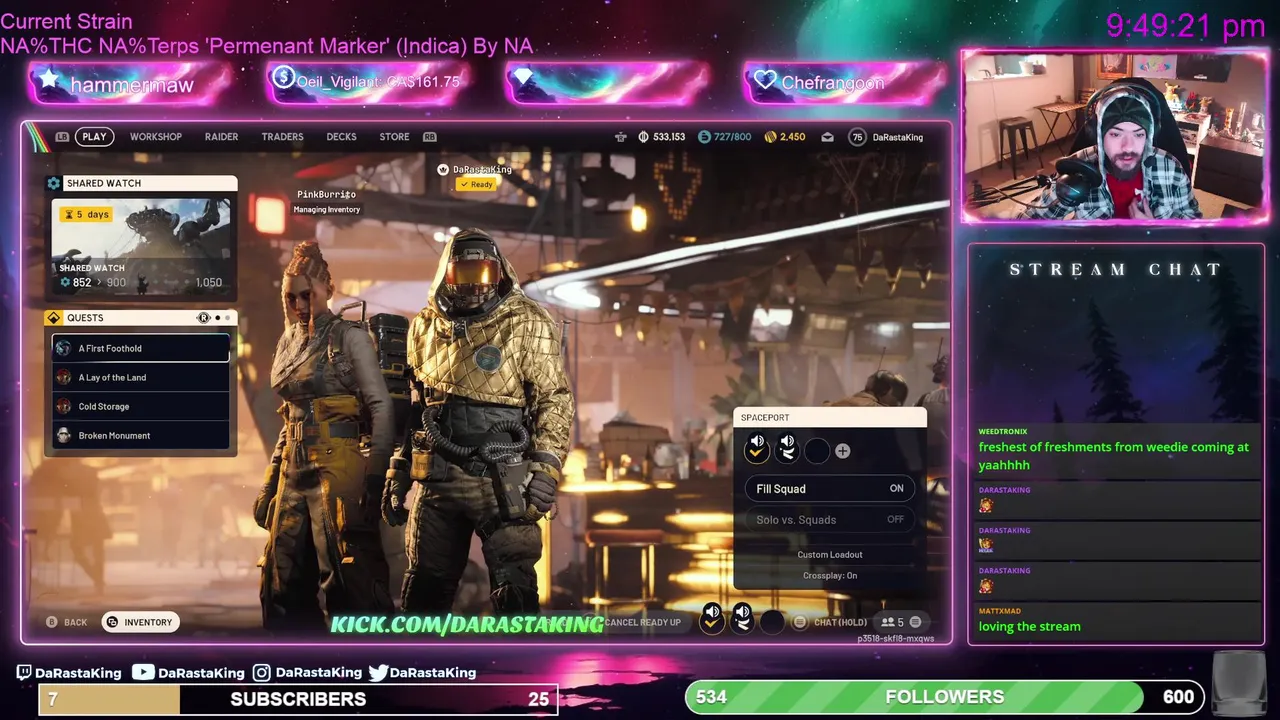Click the gift icon beside coin balance

620,137
